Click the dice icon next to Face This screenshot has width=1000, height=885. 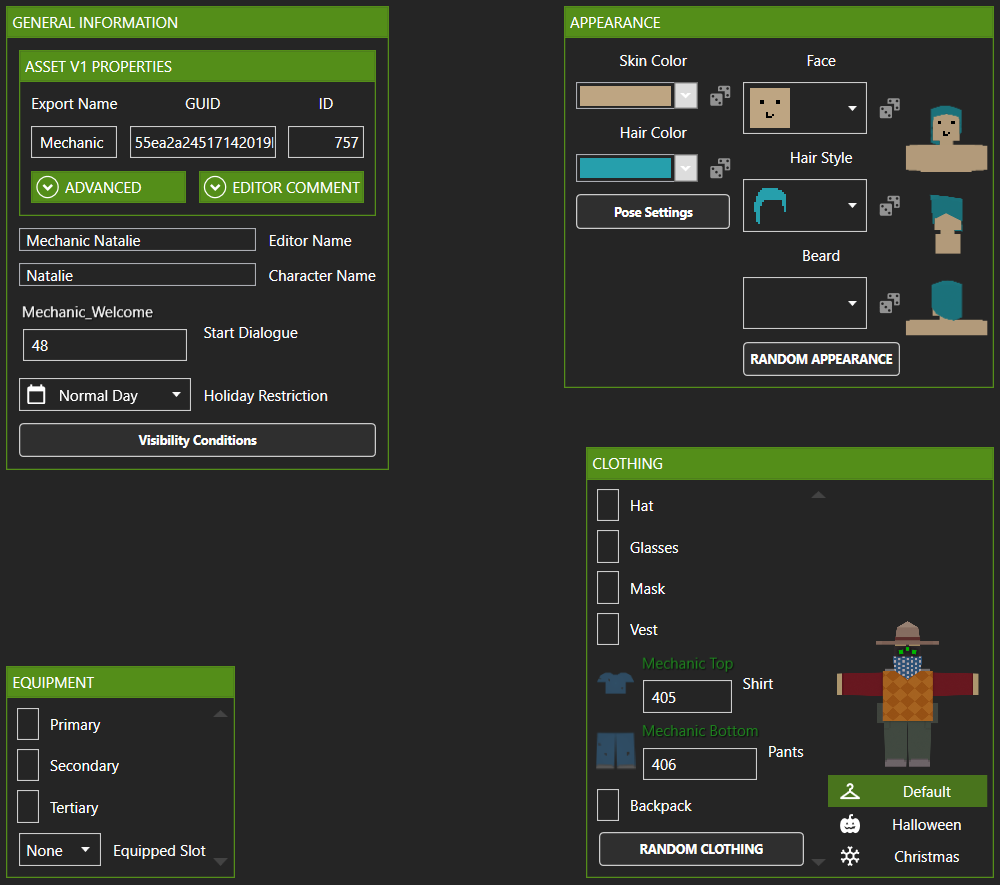(x=889, y=107)
